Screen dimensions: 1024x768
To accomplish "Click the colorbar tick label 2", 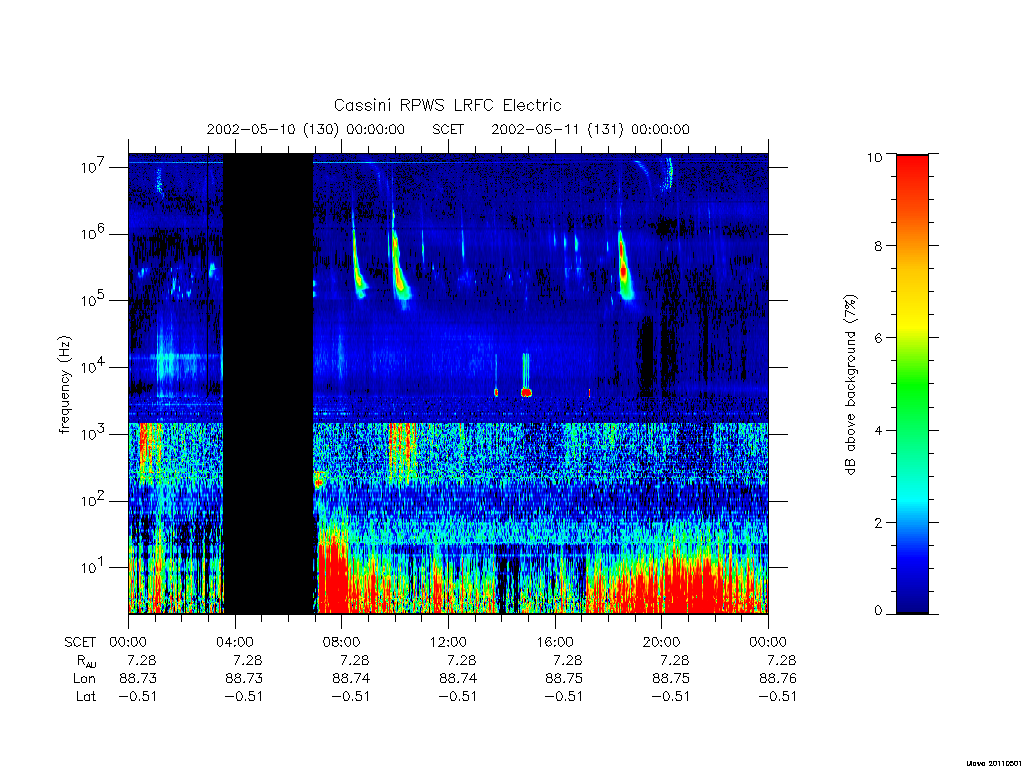I will click(x=878, y=522).
